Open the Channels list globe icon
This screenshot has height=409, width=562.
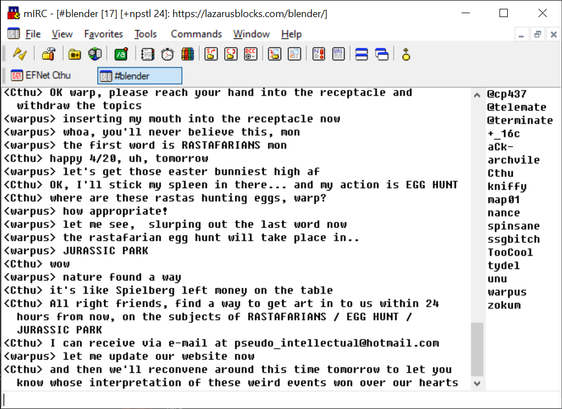[x=95, y=54]
